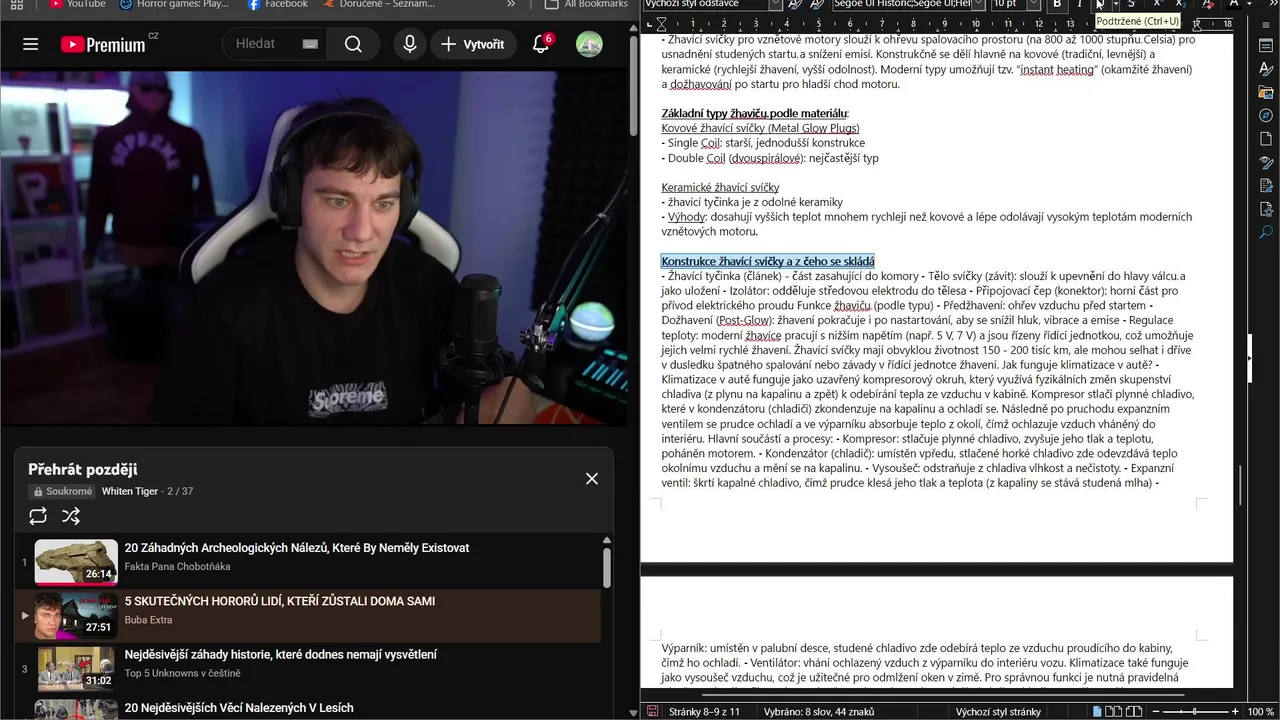Toggle playlist shuffle
Screen dimensions: 1280x720
tap(71, 516)
